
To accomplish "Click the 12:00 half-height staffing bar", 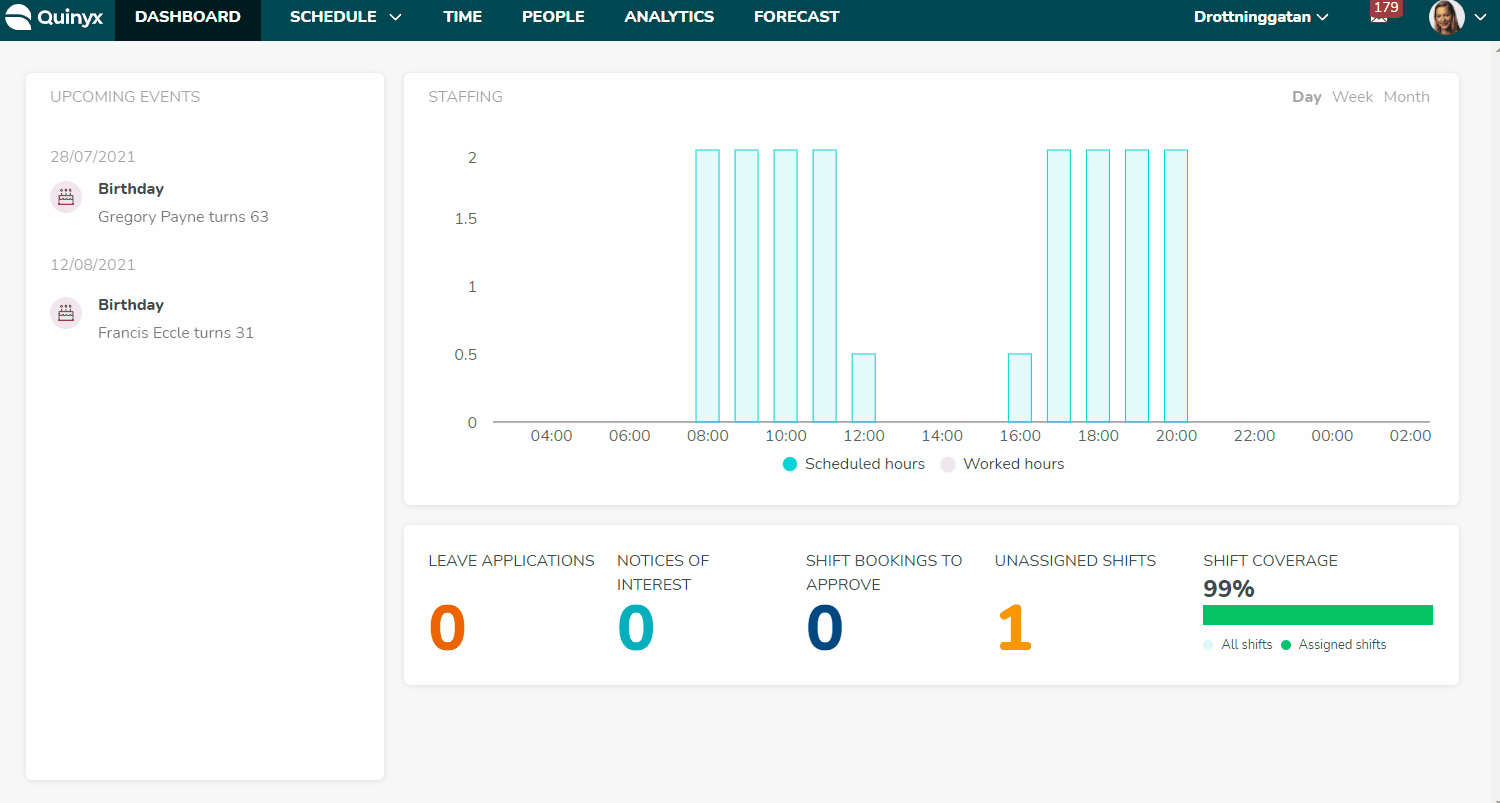I will (863, 388).
